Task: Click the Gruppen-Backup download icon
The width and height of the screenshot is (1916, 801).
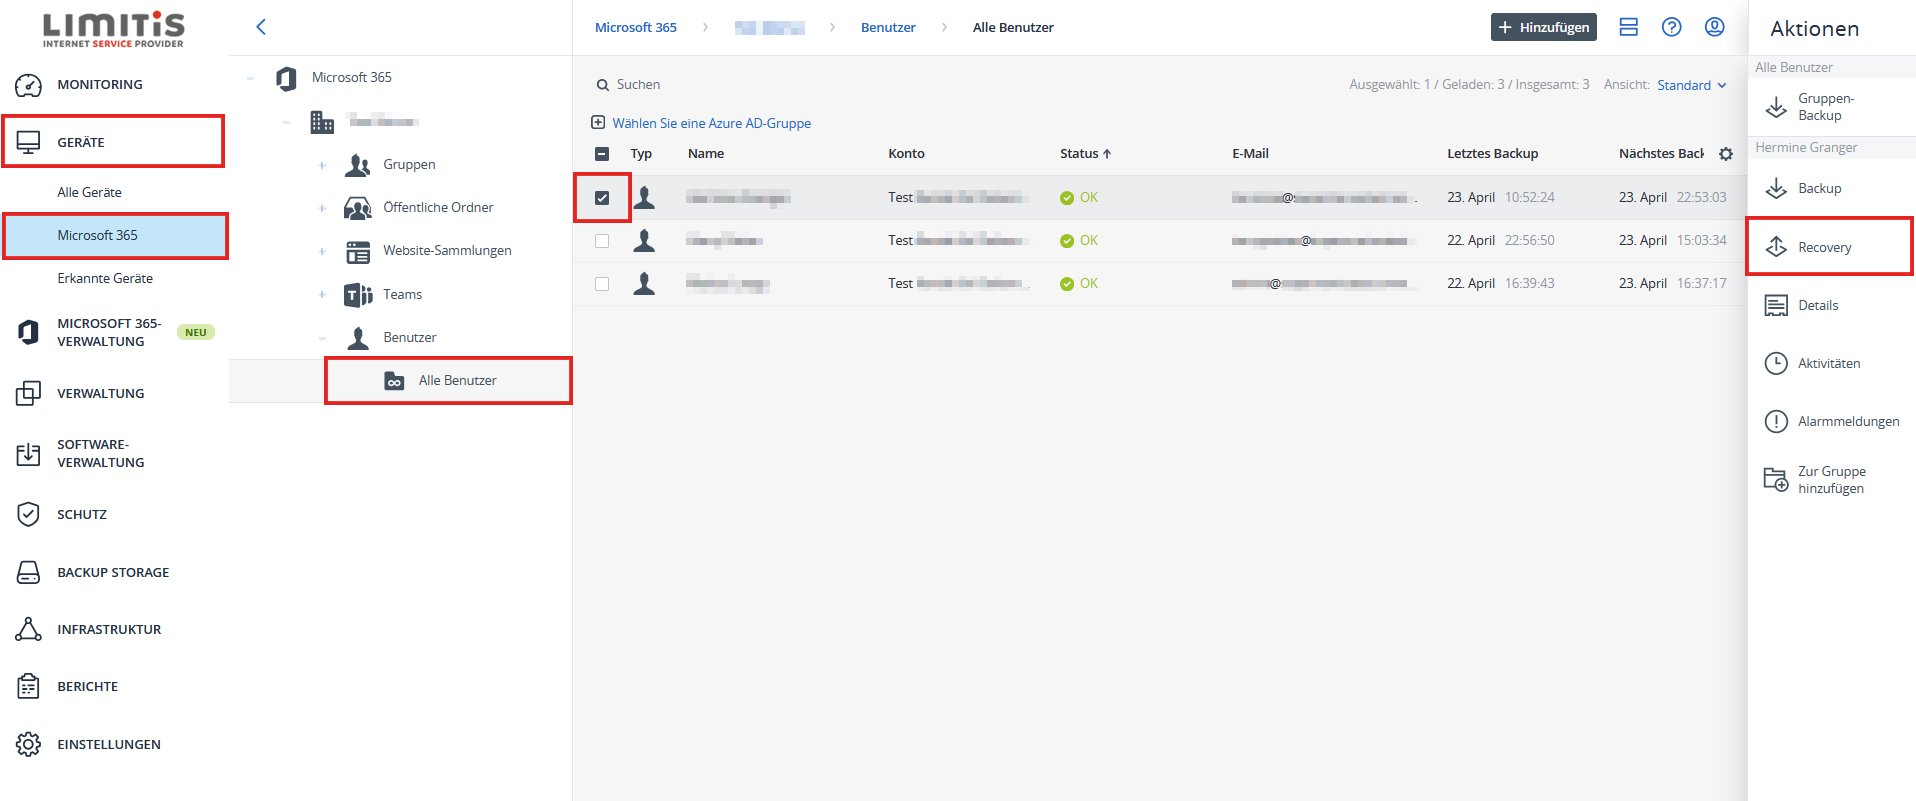Action: (x=1776, y=107)
